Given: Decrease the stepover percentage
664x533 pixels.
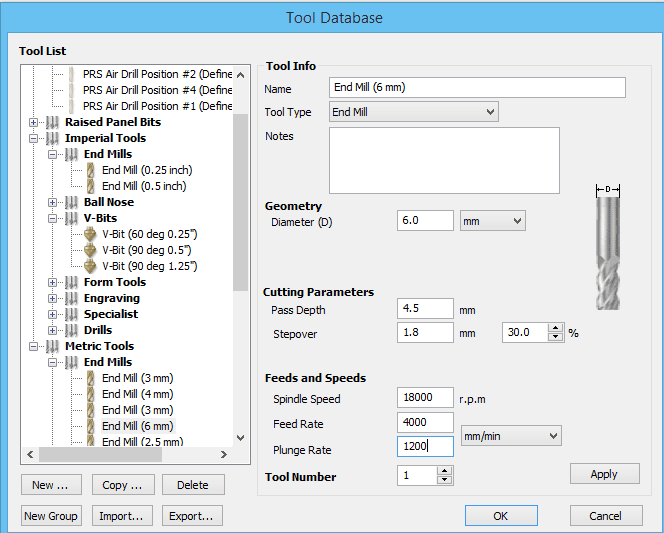Looking at the screenshot, I should coord(555,337).
